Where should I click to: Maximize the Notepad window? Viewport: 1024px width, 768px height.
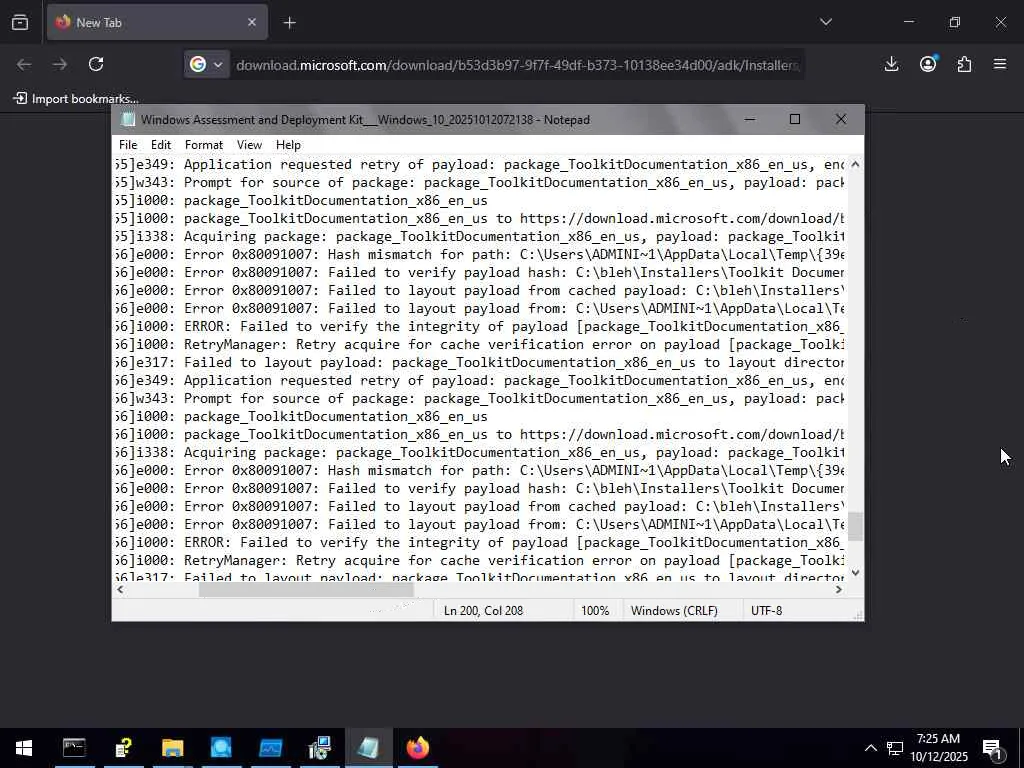click(x=795, y=120)
